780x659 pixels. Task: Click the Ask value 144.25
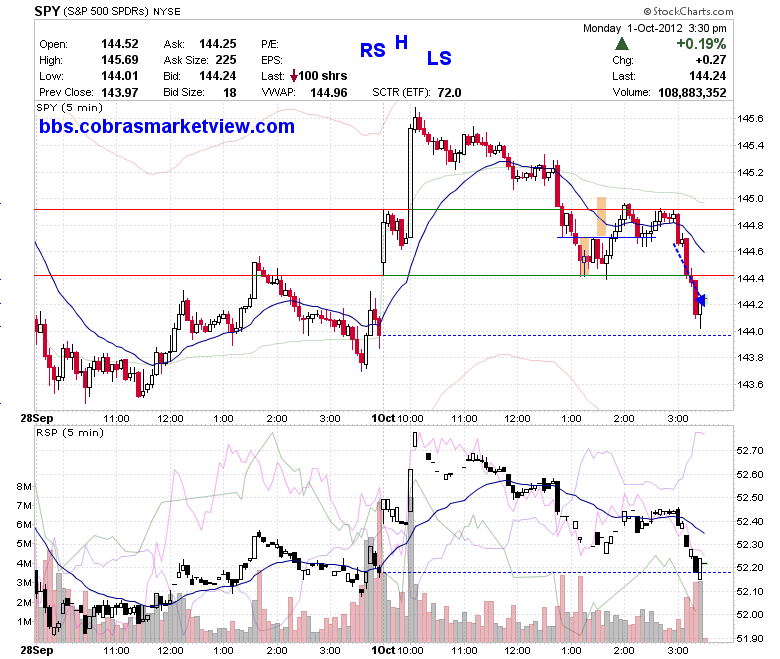tap(218, 44)
